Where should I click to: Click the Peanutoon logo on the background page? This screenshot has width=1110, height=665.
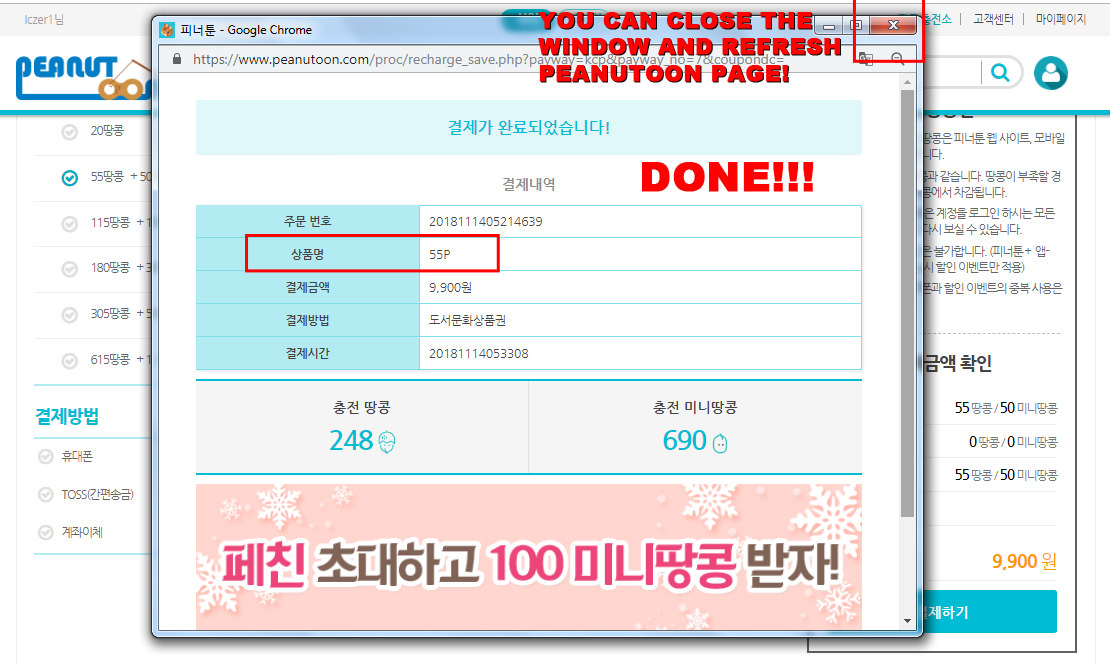[84, 76]
